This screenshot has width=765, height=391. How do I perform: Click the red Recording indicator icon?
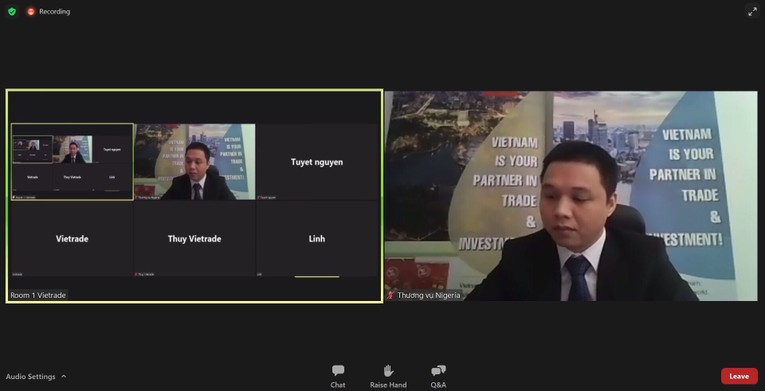[31, 11]
